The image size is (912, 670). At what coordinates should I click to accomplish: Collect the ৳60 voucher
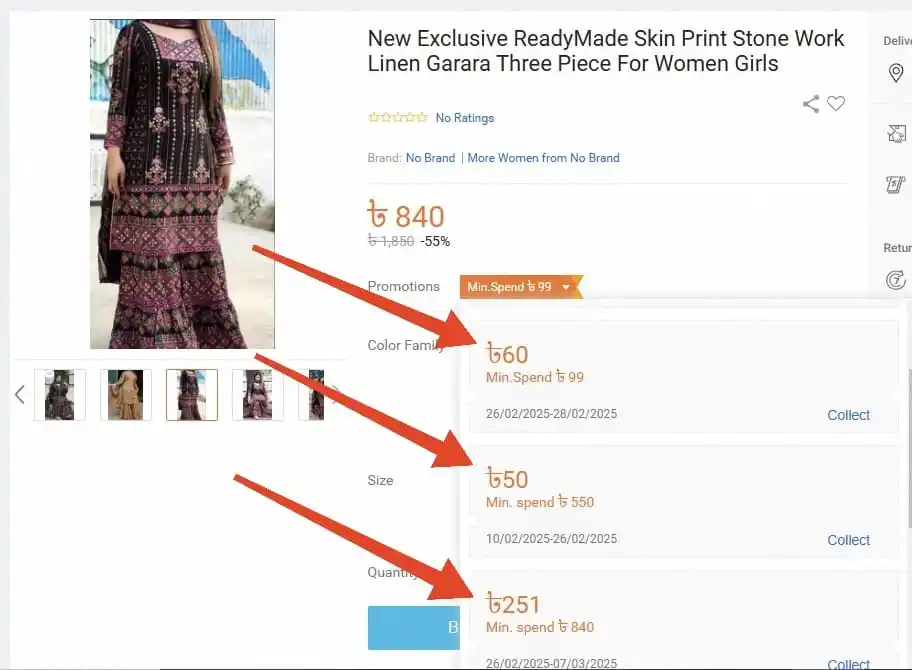click(849, 415)
